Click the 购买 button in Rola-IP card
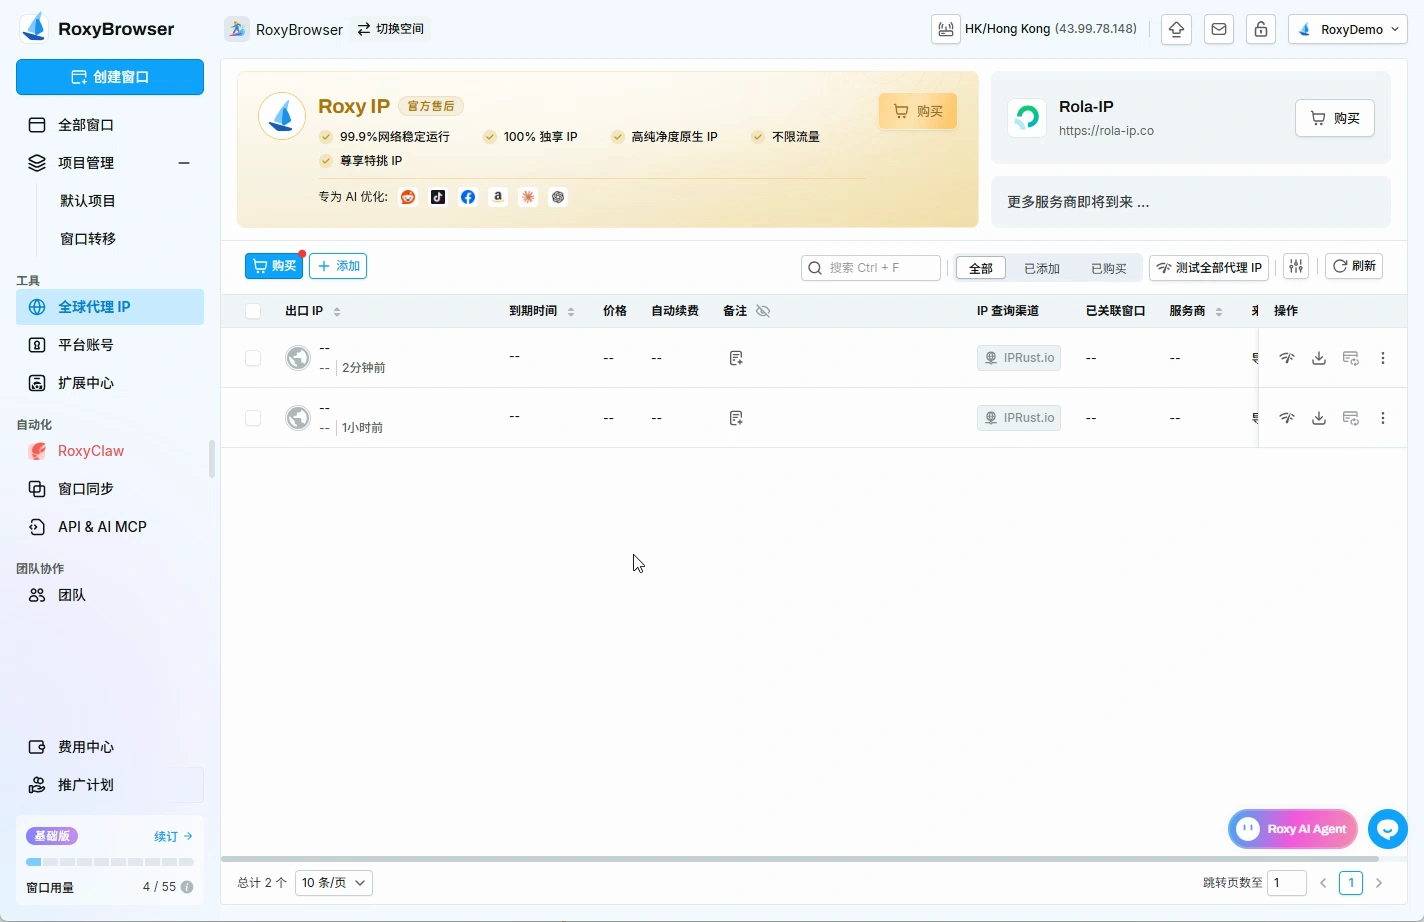Screen dimensions: 1424x922 (x=1335, y=118)
